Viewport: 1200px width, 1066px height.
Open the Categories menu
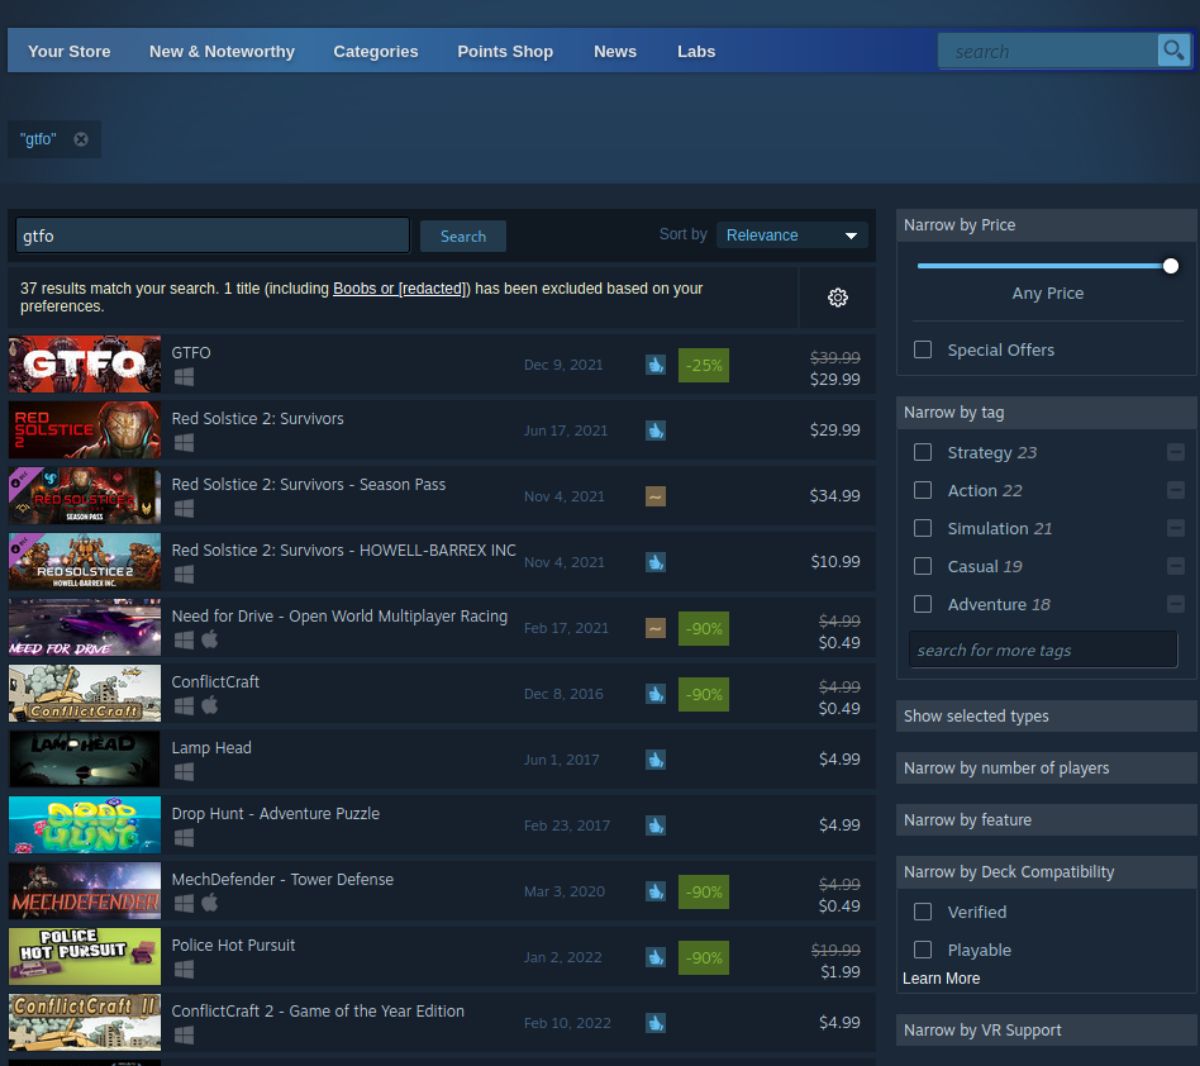coord(376,51)
